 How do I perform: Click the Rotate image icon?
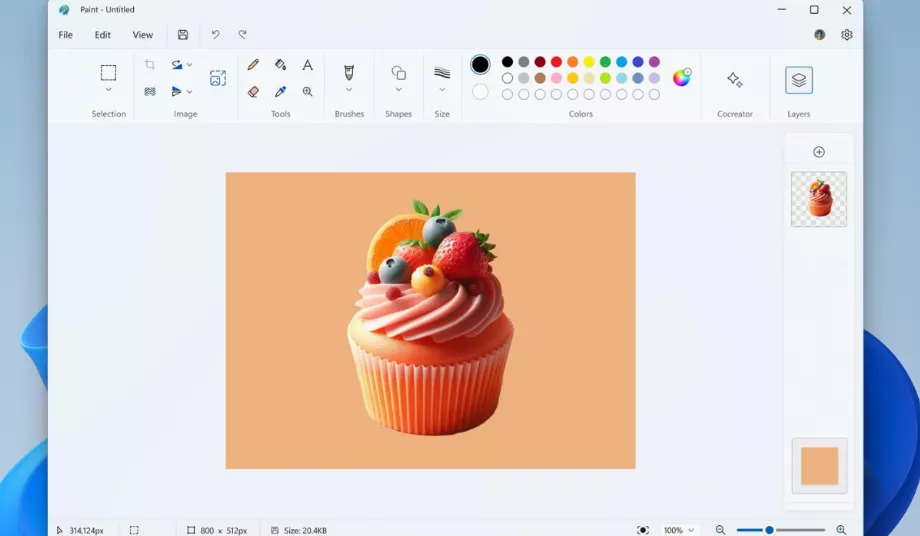(x=177, y=65)
